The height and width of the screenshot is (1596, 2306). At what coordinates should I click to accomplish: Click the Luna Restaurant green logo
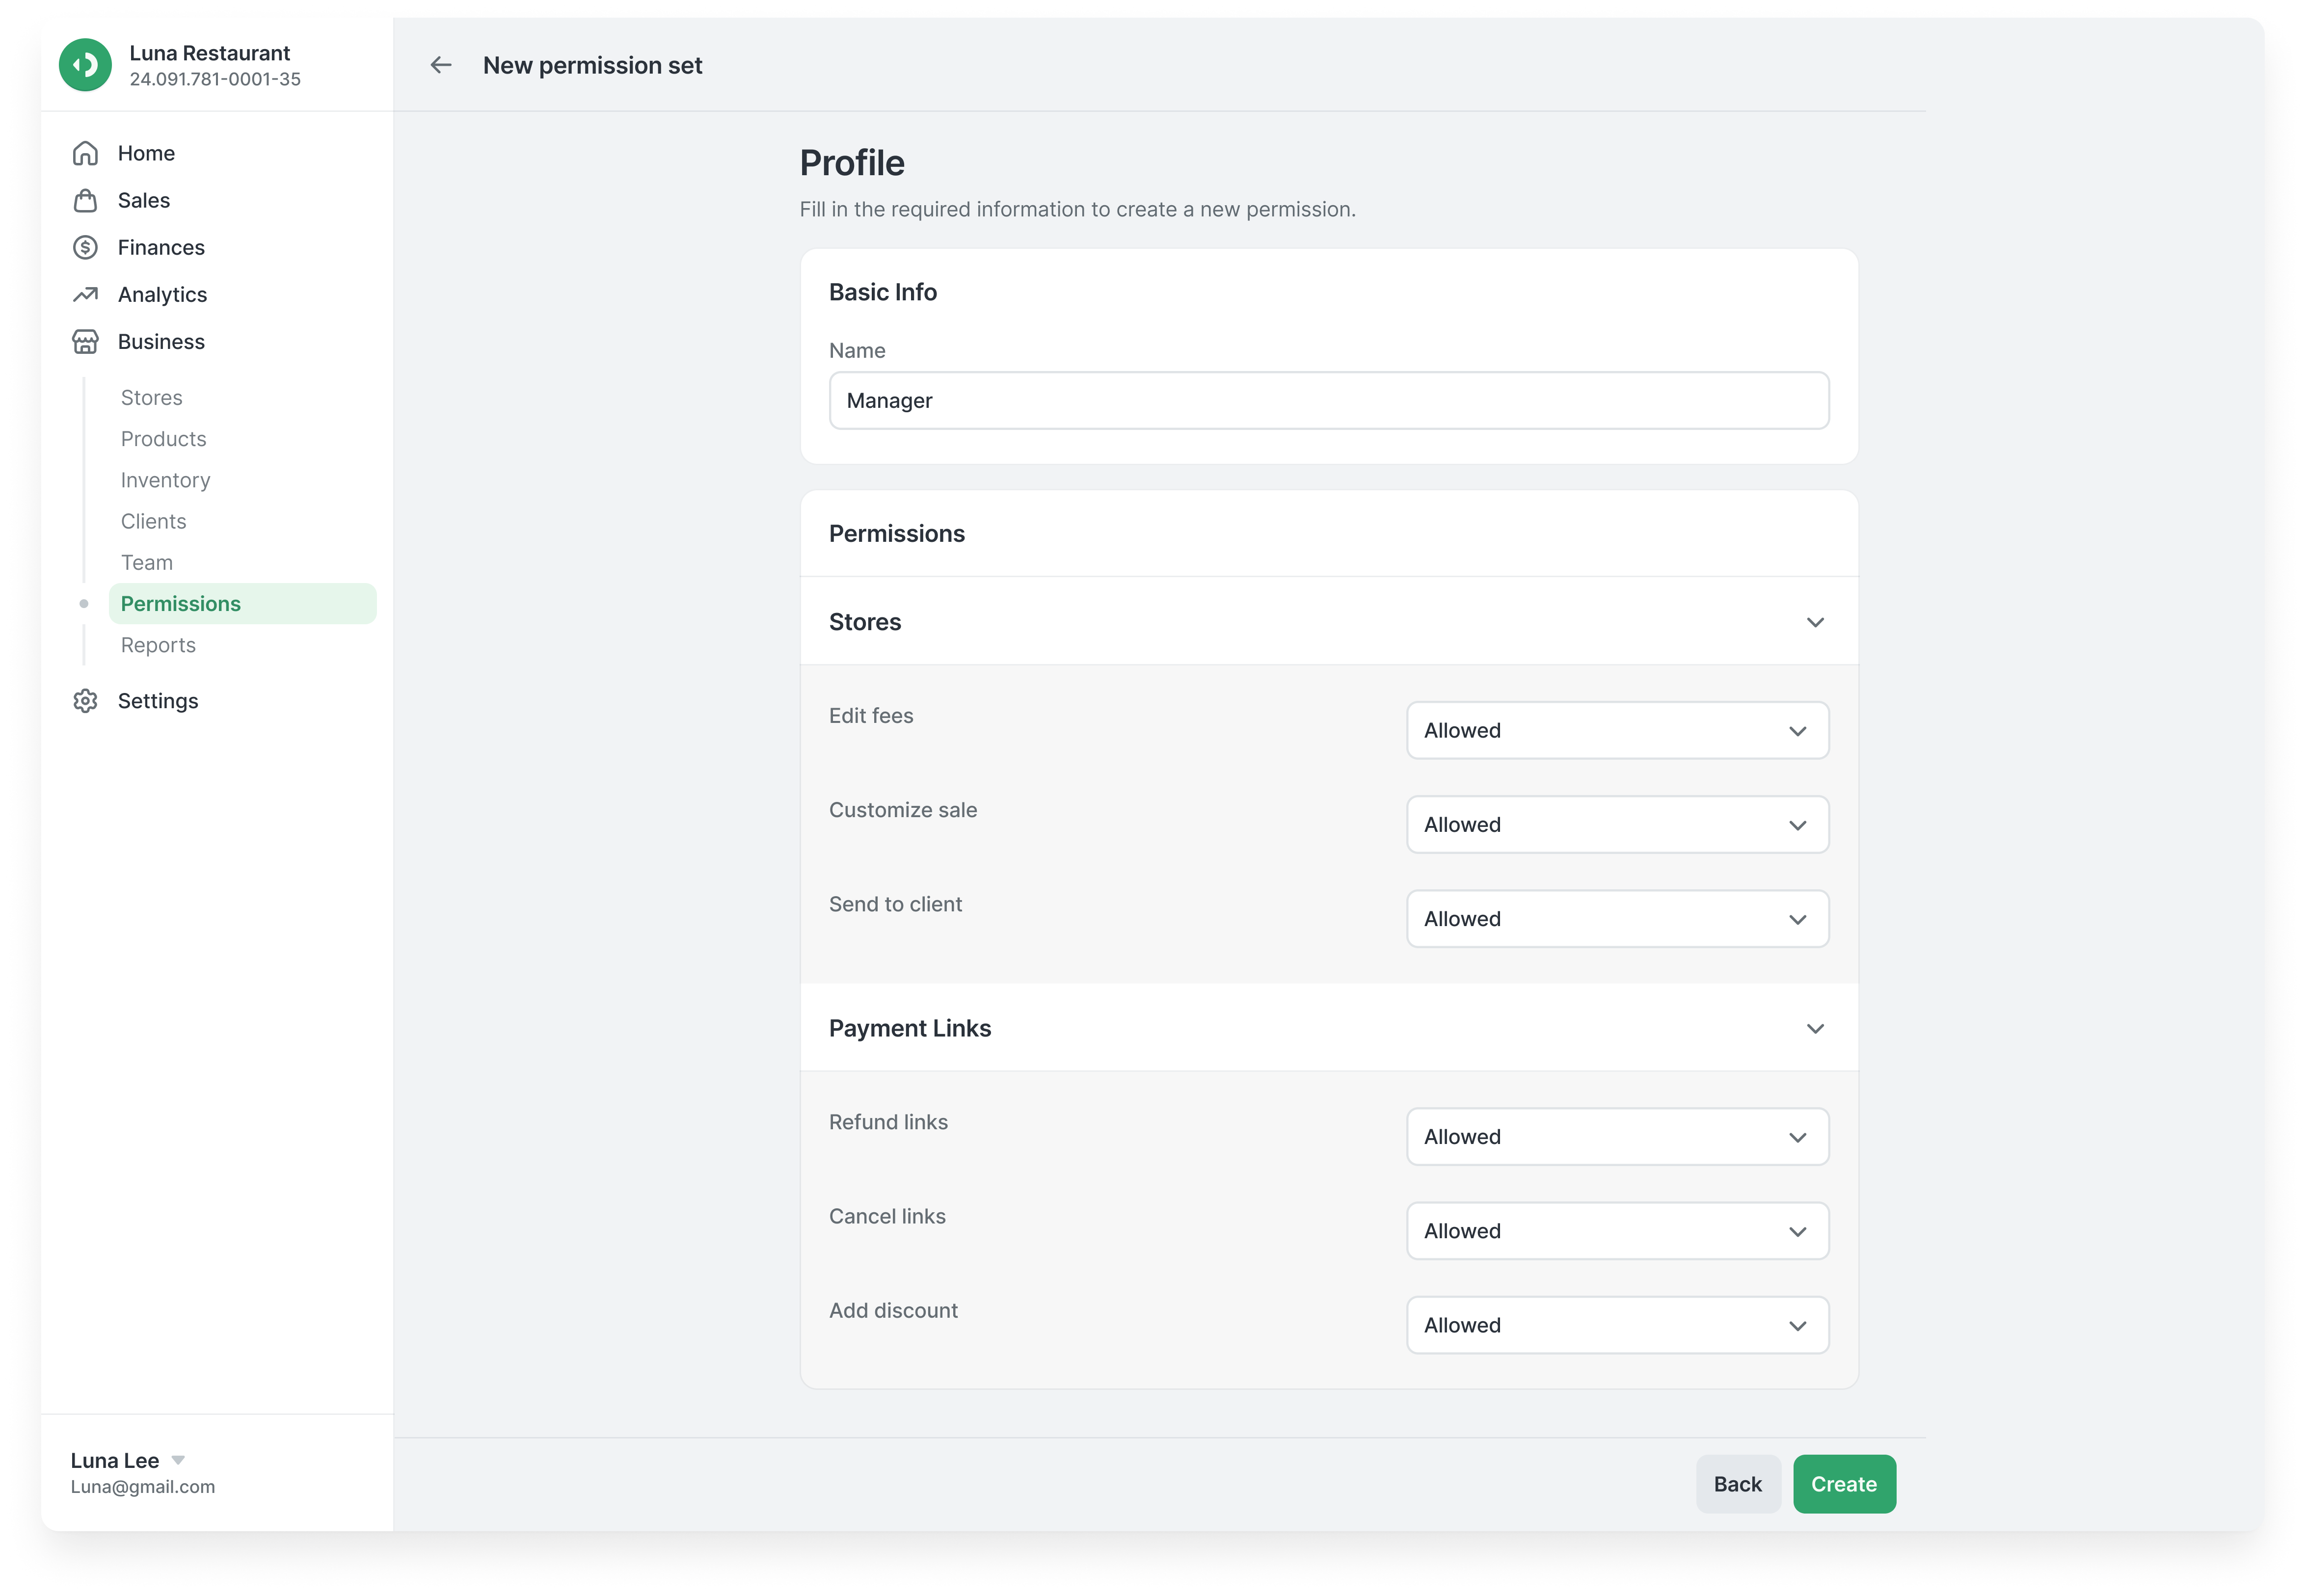pyautogui.click(x=86, y=65)
